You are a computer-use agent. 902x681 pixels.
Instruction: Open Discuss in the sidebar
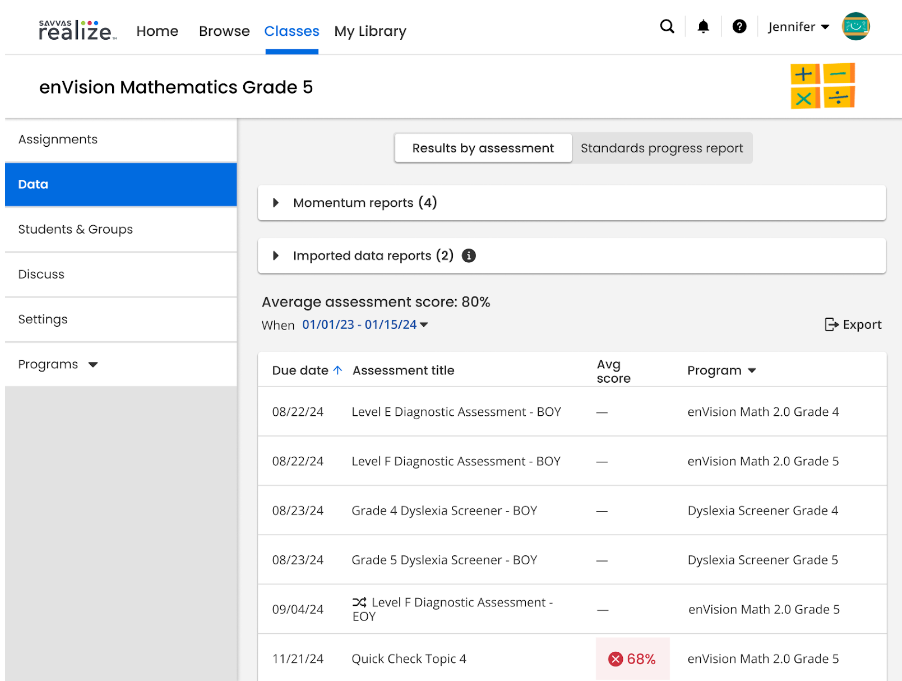click(x=121, y=274)
